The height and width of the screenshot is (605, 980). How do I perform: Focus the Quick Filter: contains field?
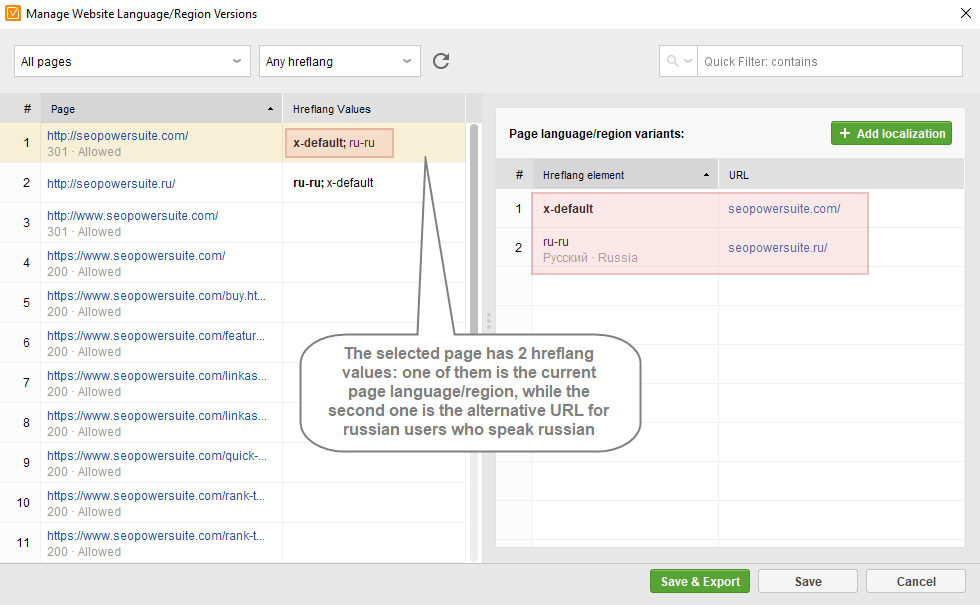click(829, 61)
